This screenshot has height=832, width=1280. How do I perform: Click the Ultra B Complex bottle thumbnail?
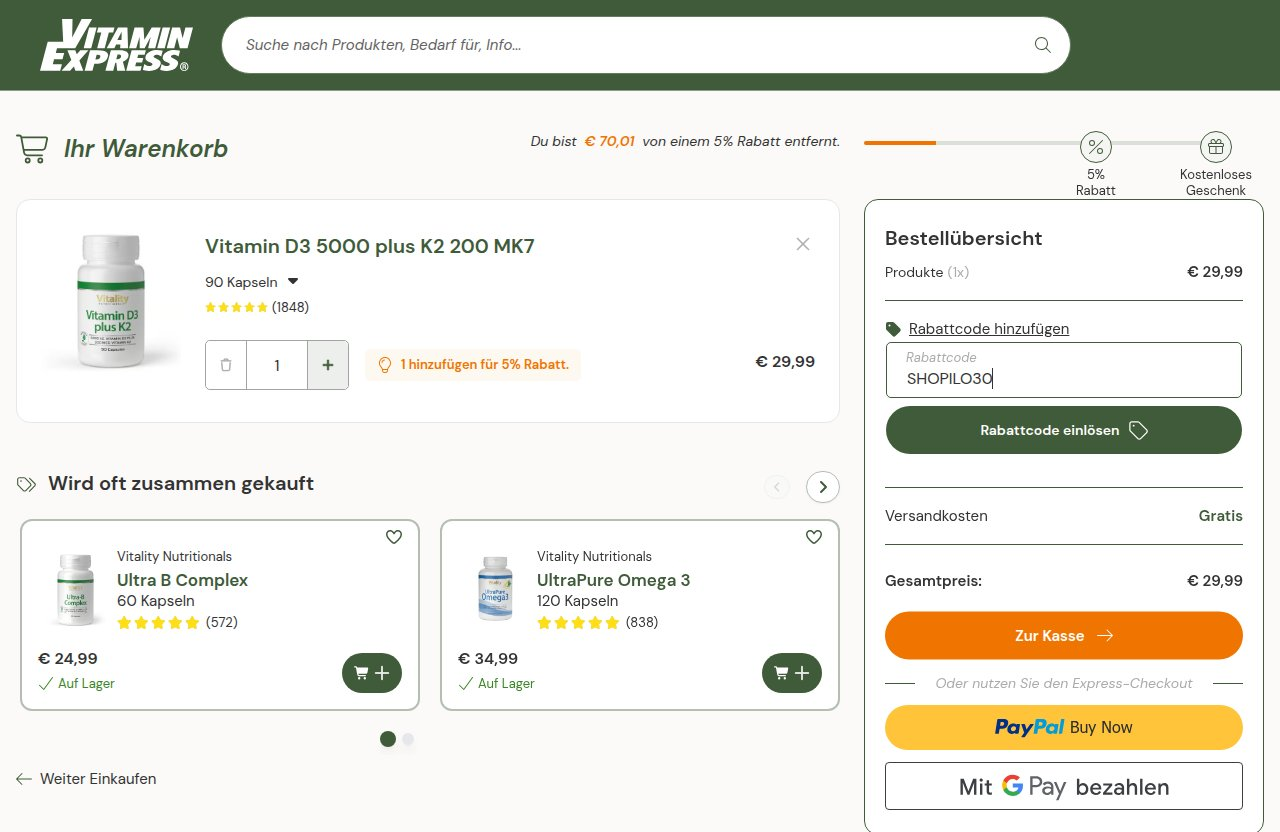[75, 590]
